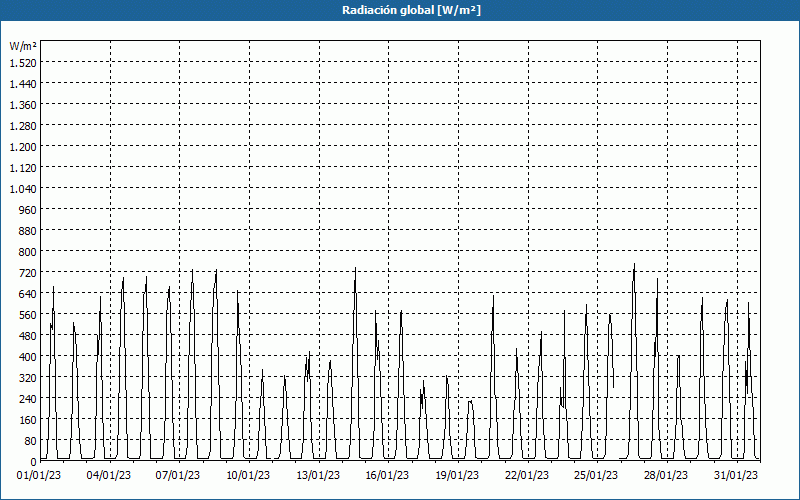Image resolution: width=800 pixels, height=500 pixels.
Task: Click the 1.440 y-axis value
Action: tap(23, 84)
